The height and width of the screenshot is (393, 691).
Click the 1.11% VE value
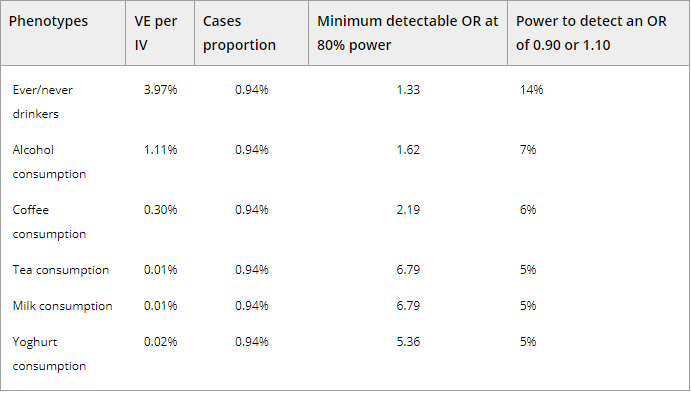[x=160, y=150]
